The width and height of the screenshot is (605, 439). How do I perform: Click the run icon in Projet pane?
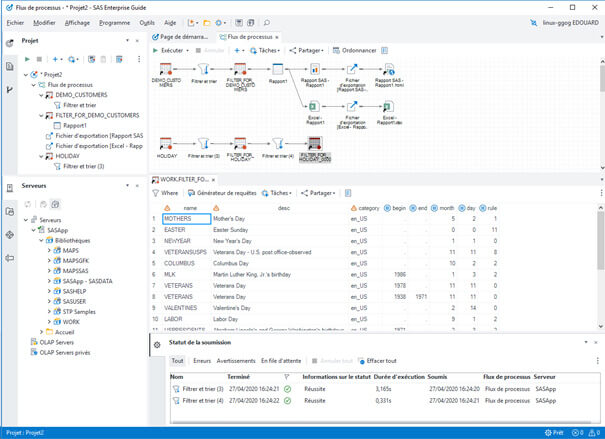[x=27, y=59]
